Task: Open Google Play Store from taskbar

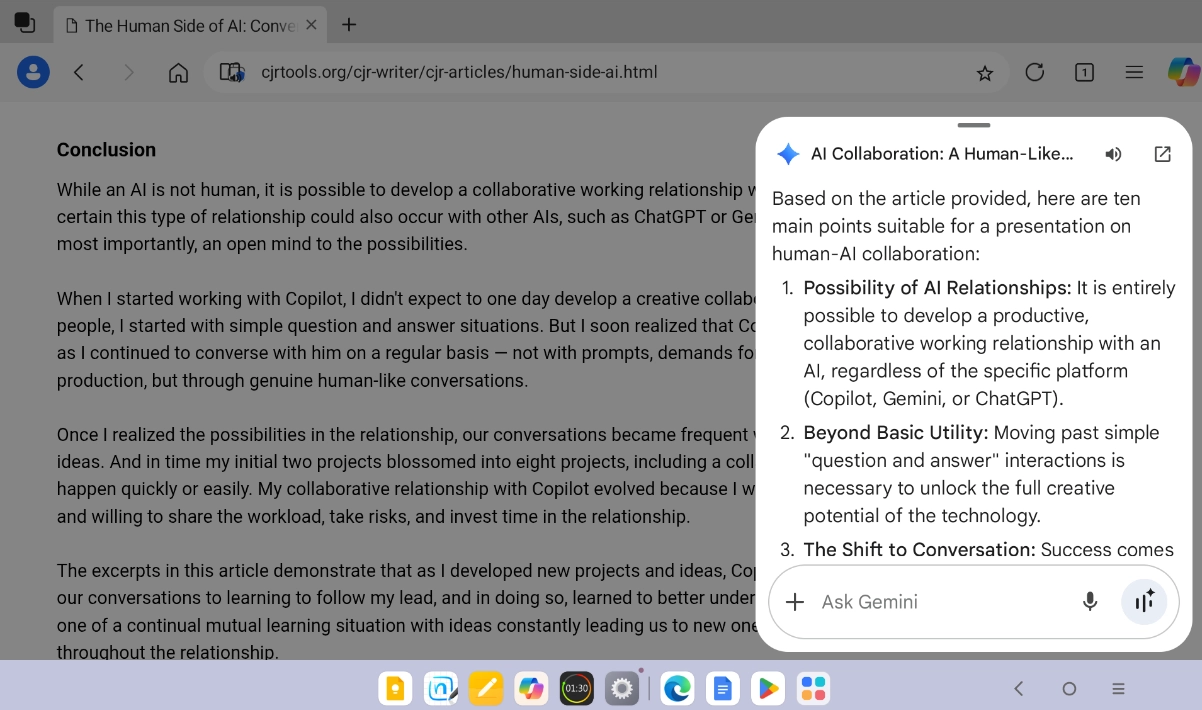Action: click(767, 688)
